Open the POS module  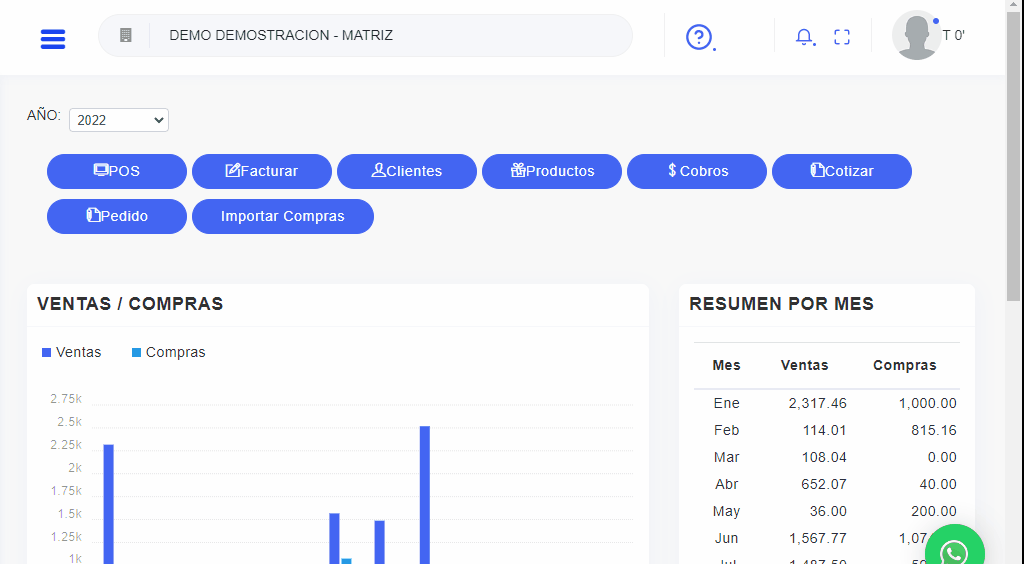[117, 171]
